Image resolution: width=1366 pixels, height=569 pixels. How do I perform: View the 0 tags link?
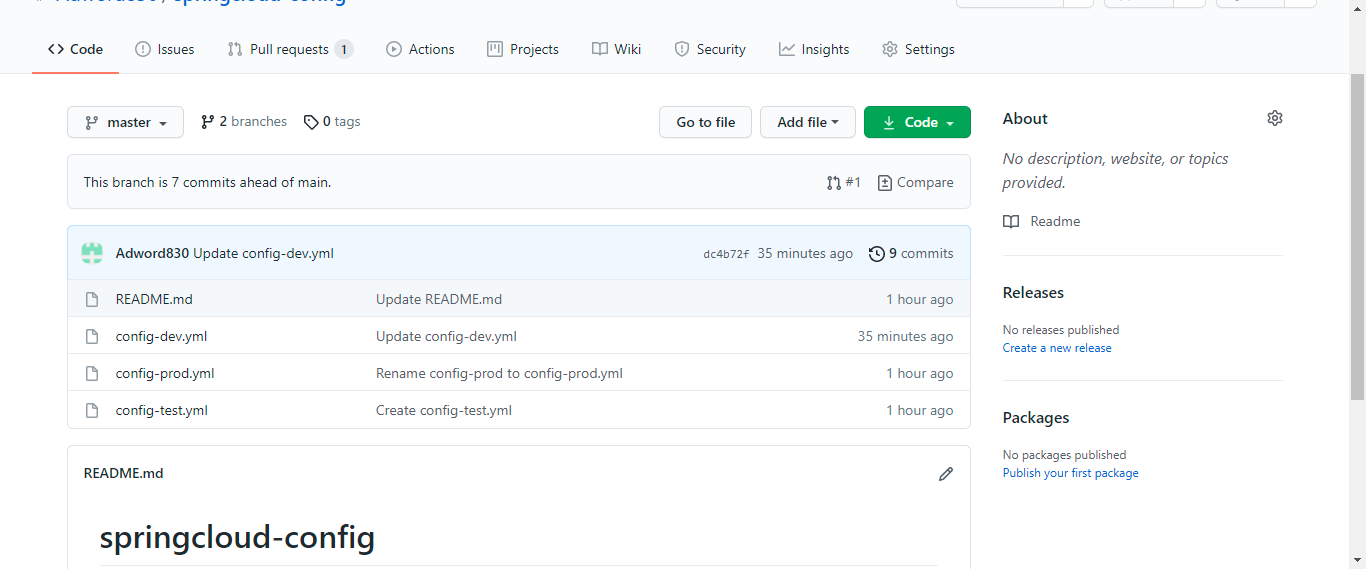[x=332, y=122]
